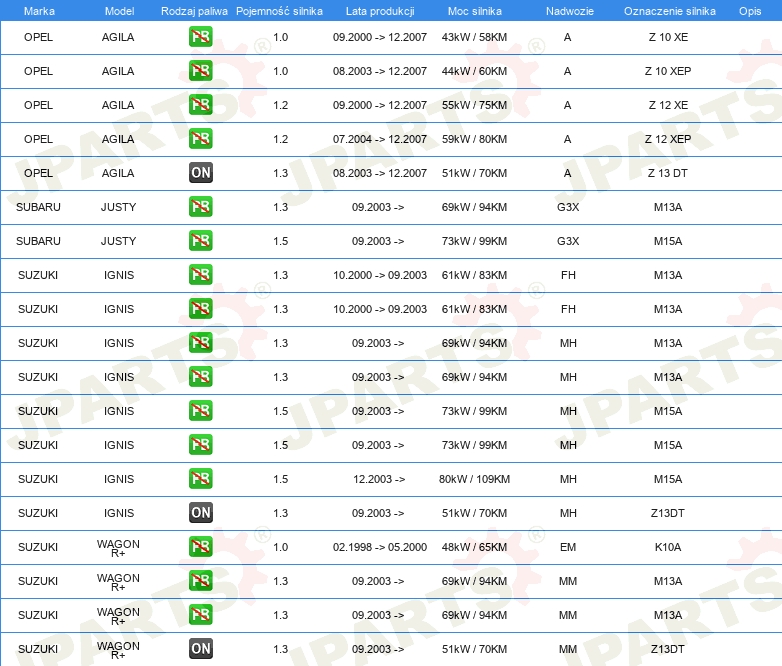Click AGILA model in Z 13 DT row
Screen dimensions: 782x666
[118, 173]
